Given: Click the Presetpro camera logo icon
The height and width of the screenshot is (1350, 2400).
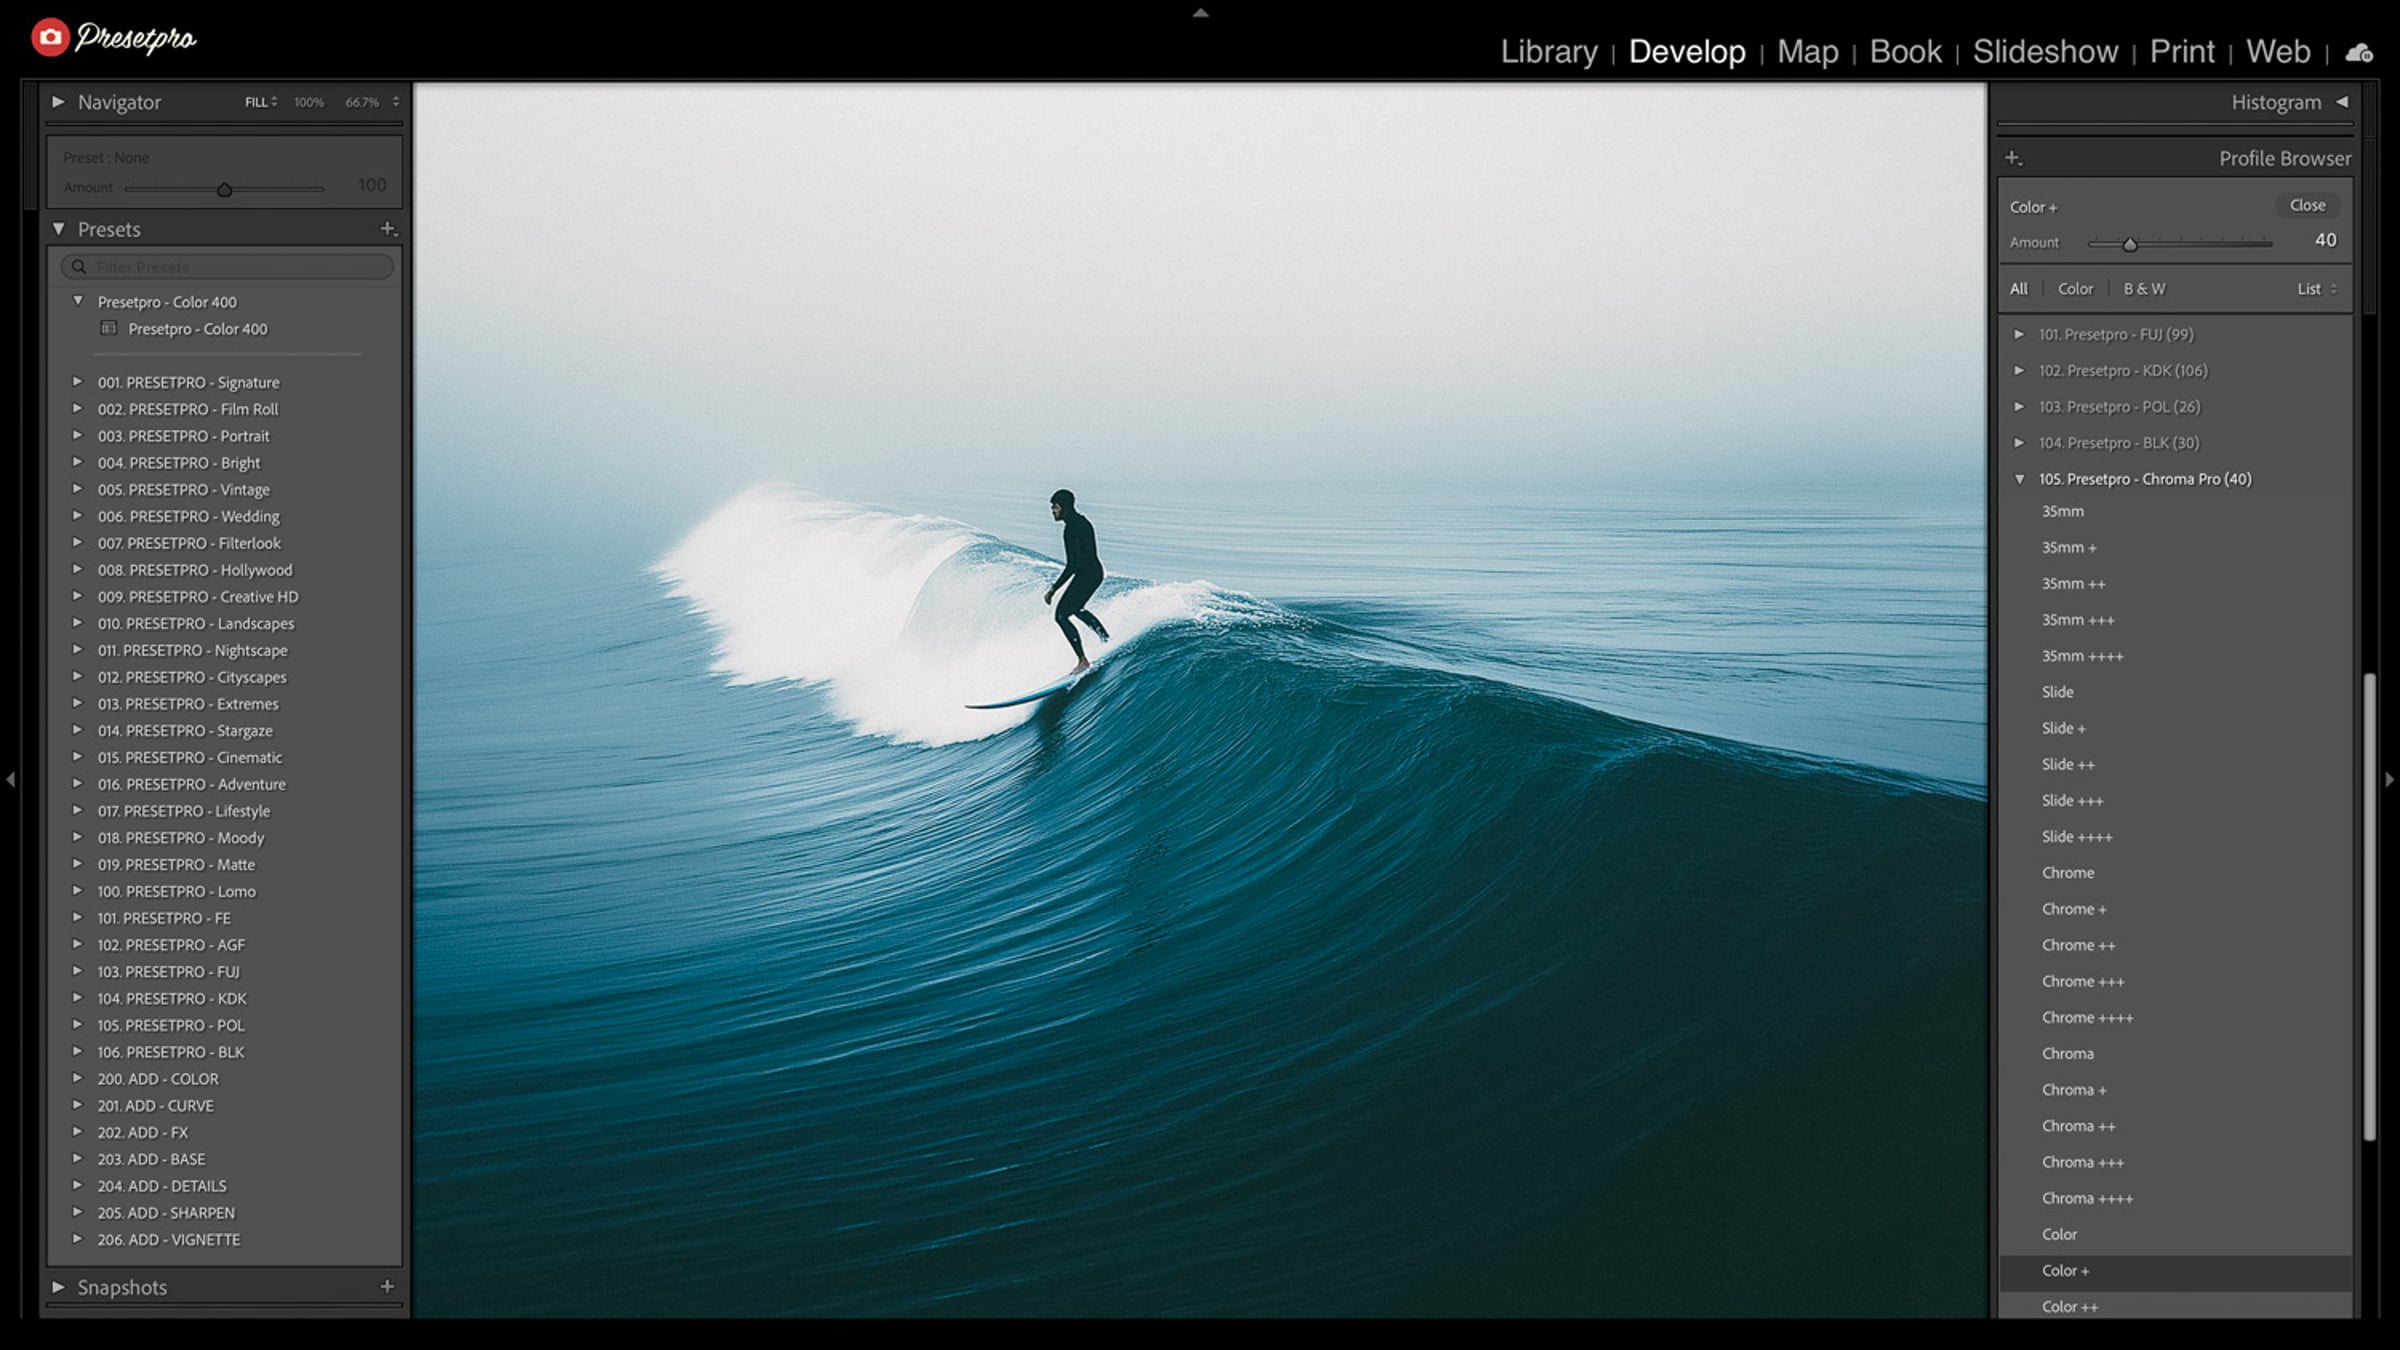Looking at the screenshot, I should [50, 37].
